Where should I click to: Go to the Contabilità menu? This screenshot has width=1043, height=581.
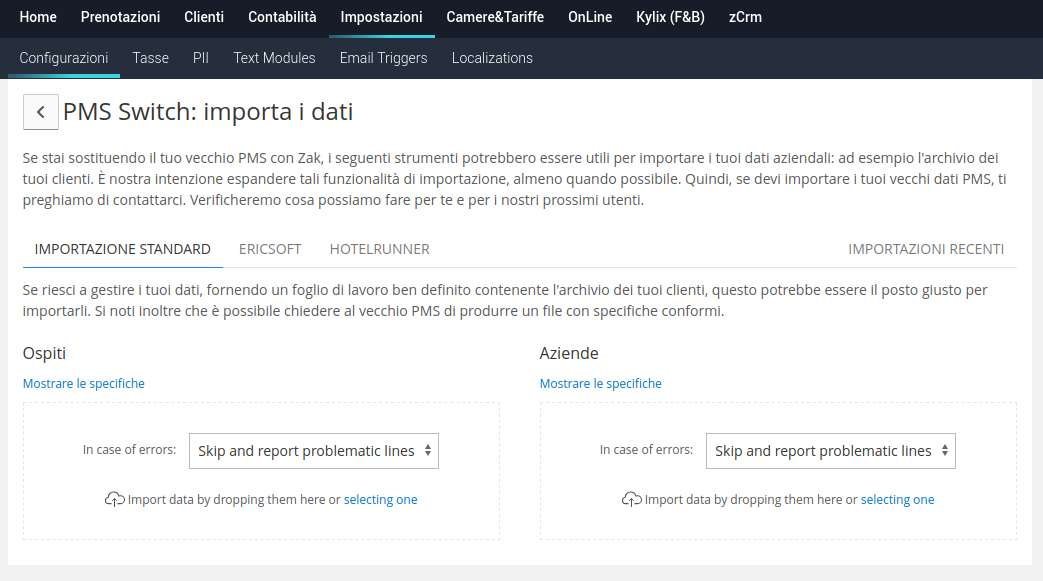pyautogui.click(x=282, y=17)
